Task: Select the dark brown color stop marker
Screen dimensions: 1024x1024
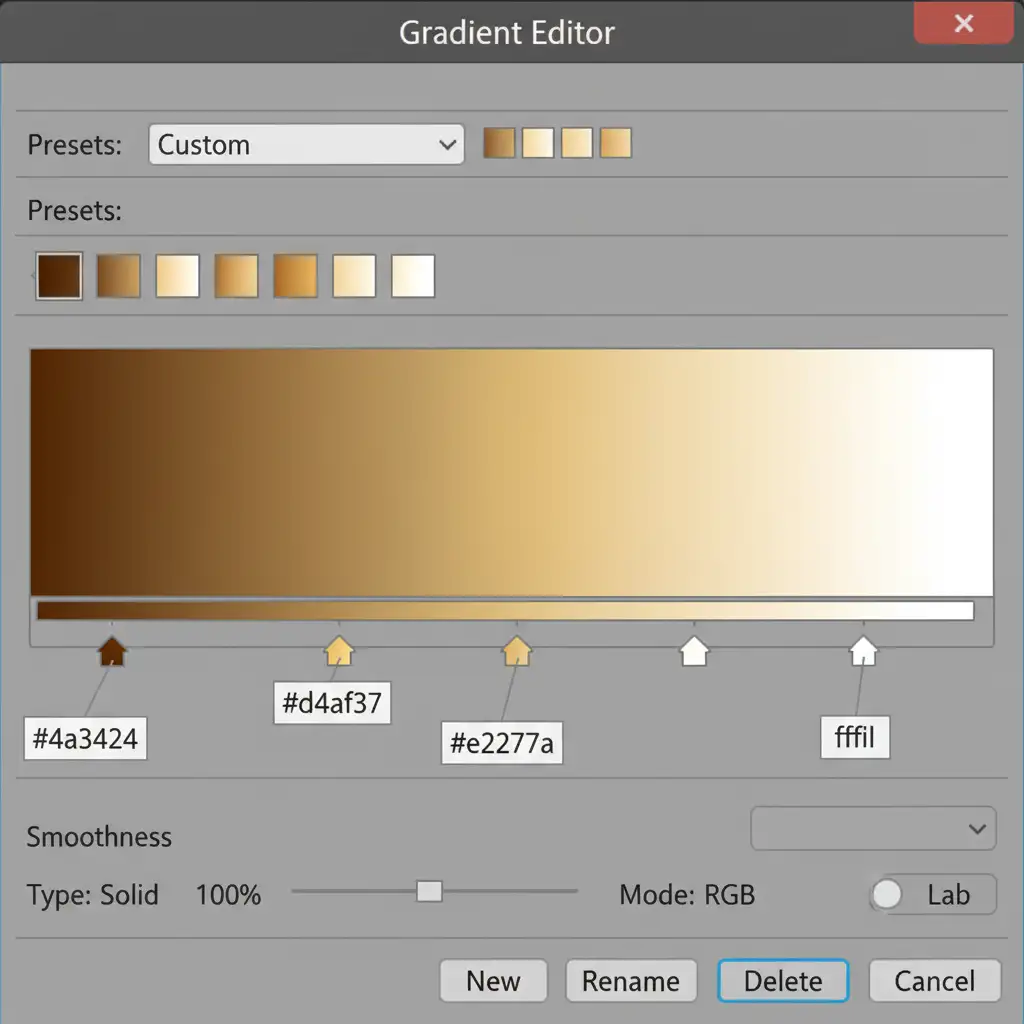Action: tap(113, 652)
